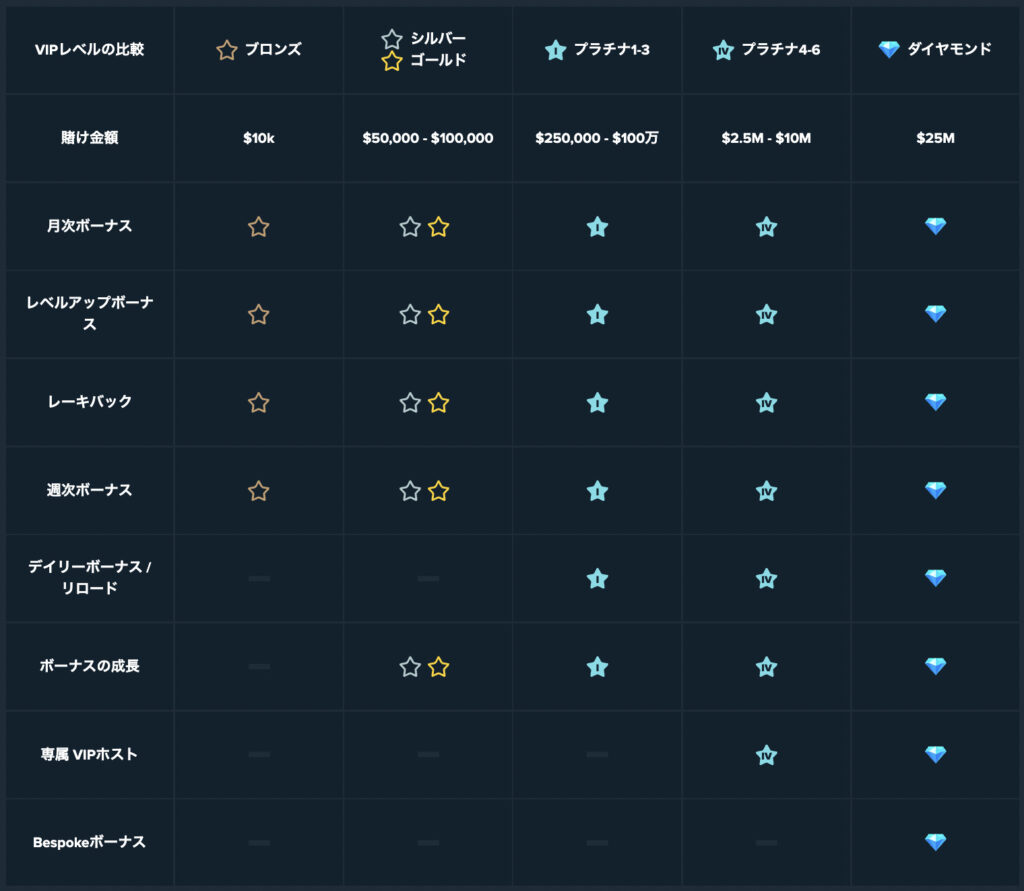Select the platinum I star in the レーキバック row
Viewport: 1024px width, 891px height.
597,402
